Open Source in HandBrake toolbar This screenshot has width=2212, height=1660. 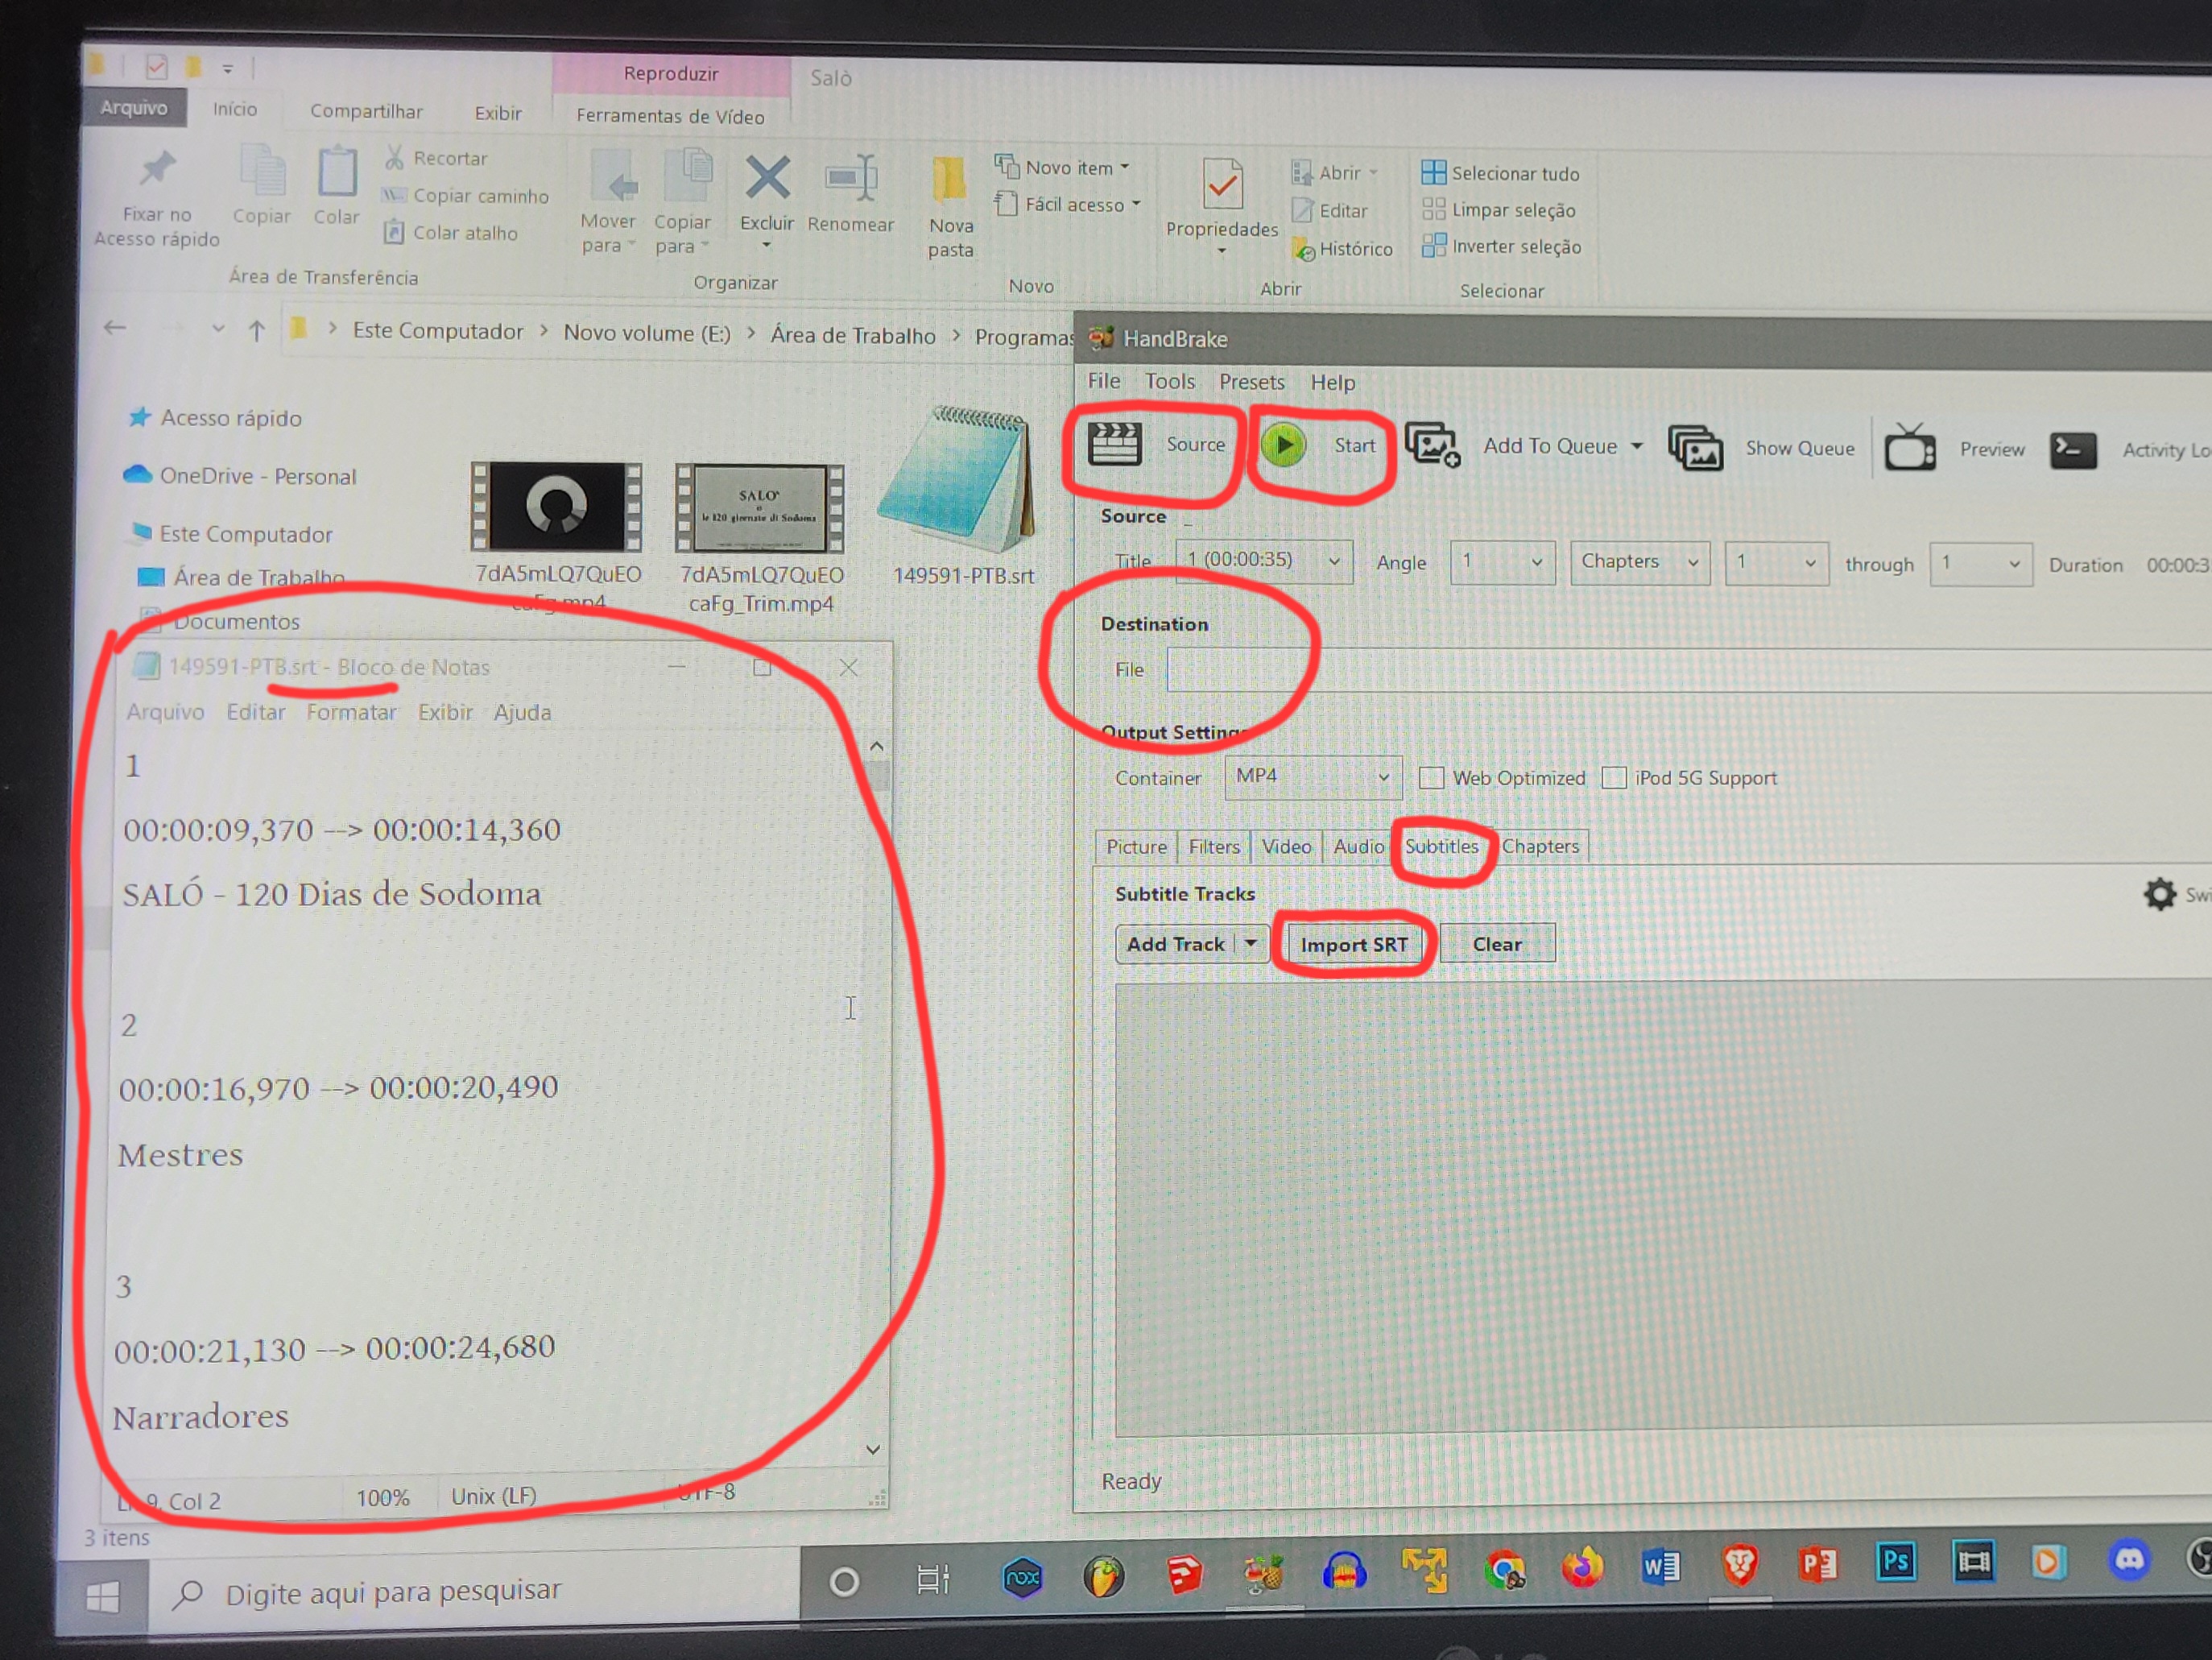1156,444
